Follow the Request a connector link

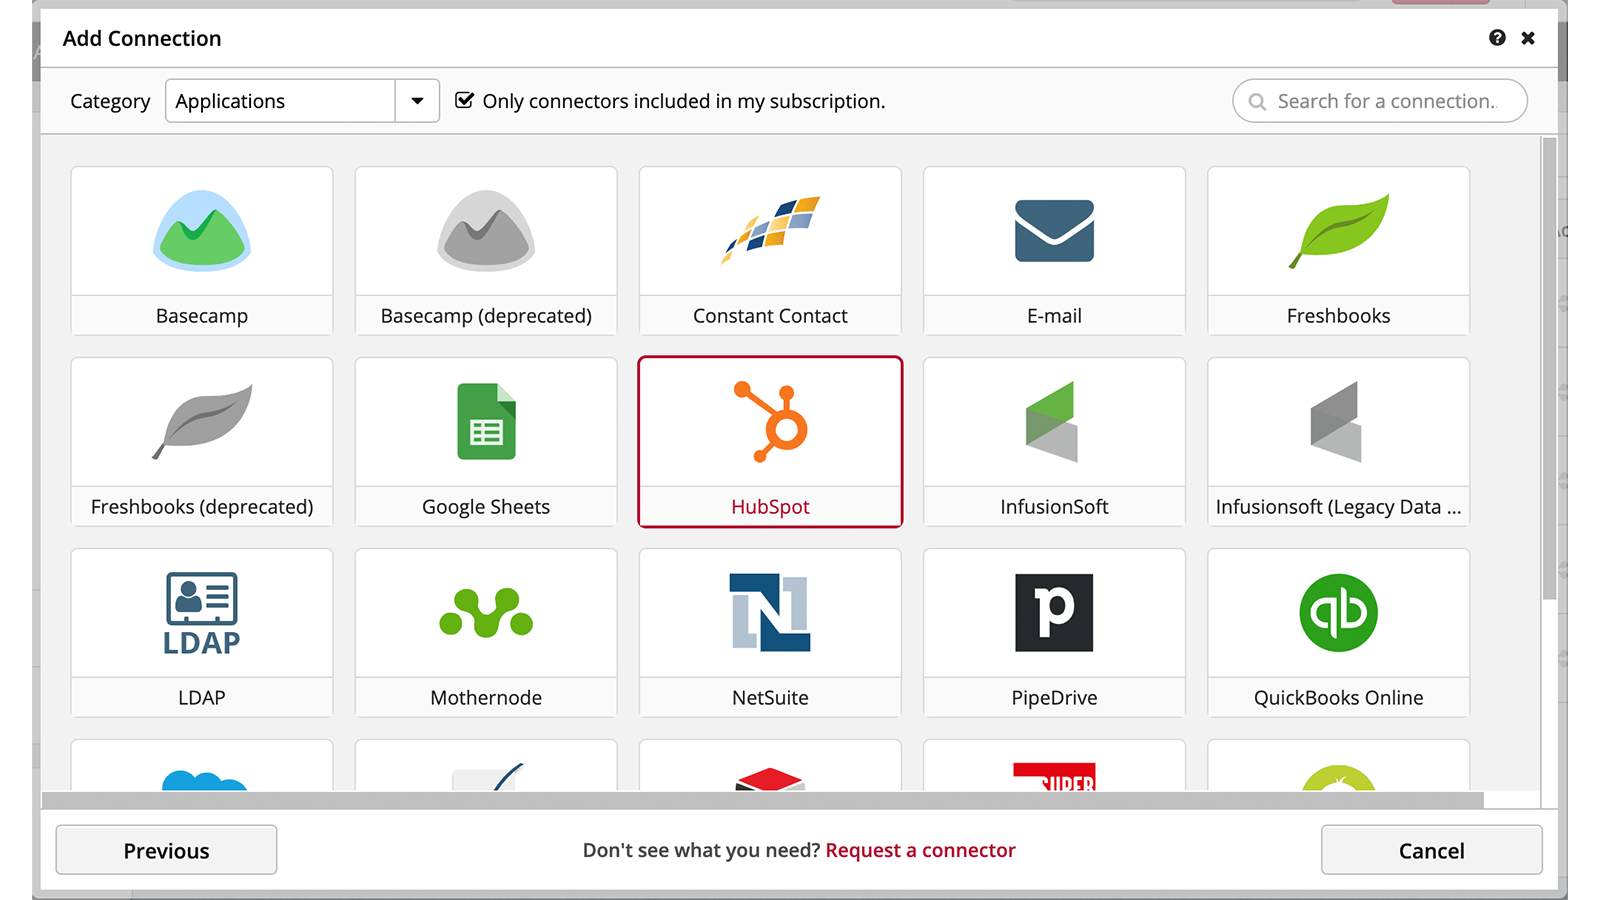[x=920, y=850]
